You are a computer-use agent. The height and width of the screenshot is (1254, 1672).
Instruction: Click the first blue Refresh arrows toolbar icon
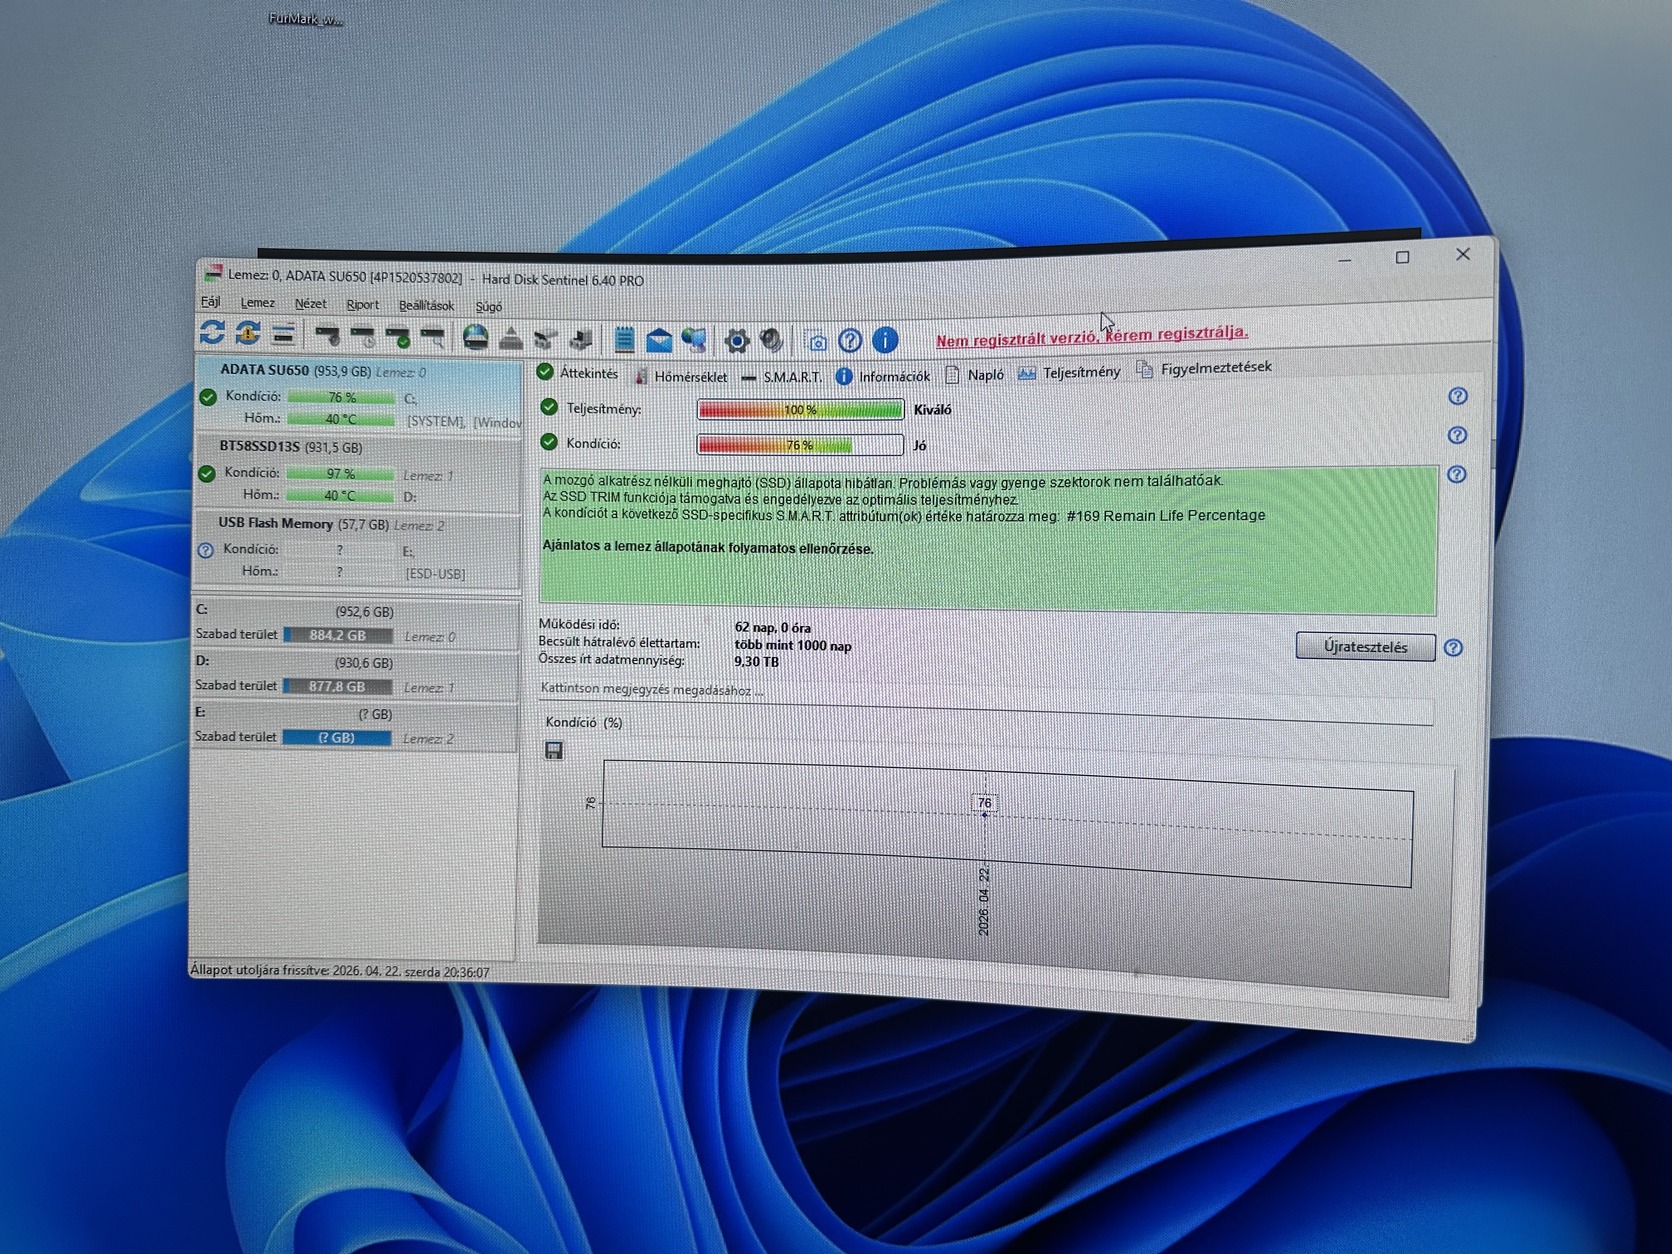point(212,332)
